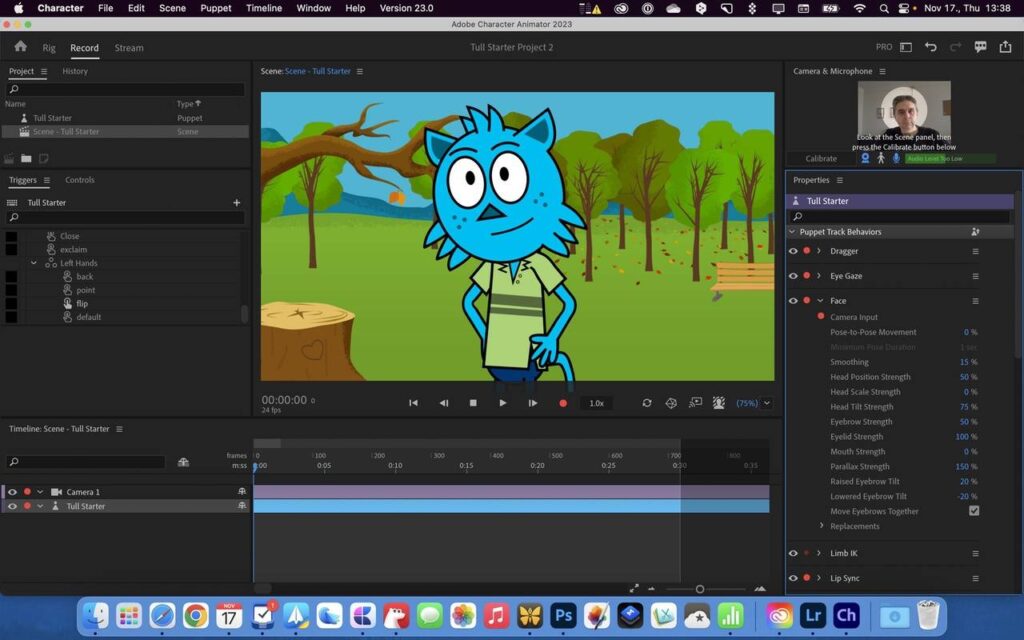The image size is (1024, 640).
Task: Play the scene
Action: pos(502,403)
